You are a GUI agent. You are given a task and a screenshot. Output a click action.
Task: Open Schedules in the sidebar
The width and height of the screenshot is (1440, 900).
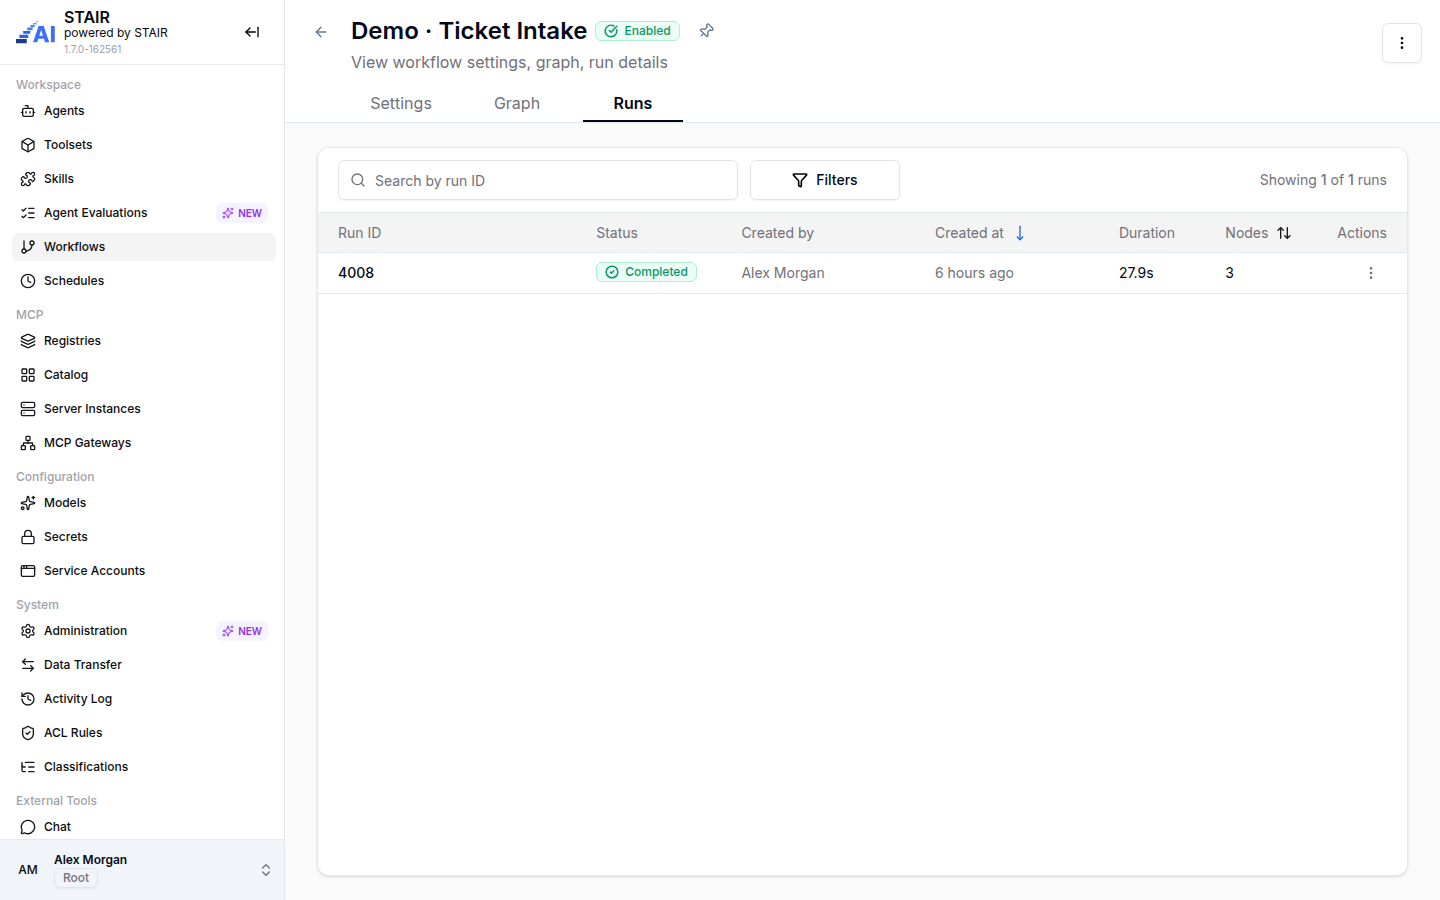tap(144, 281)
